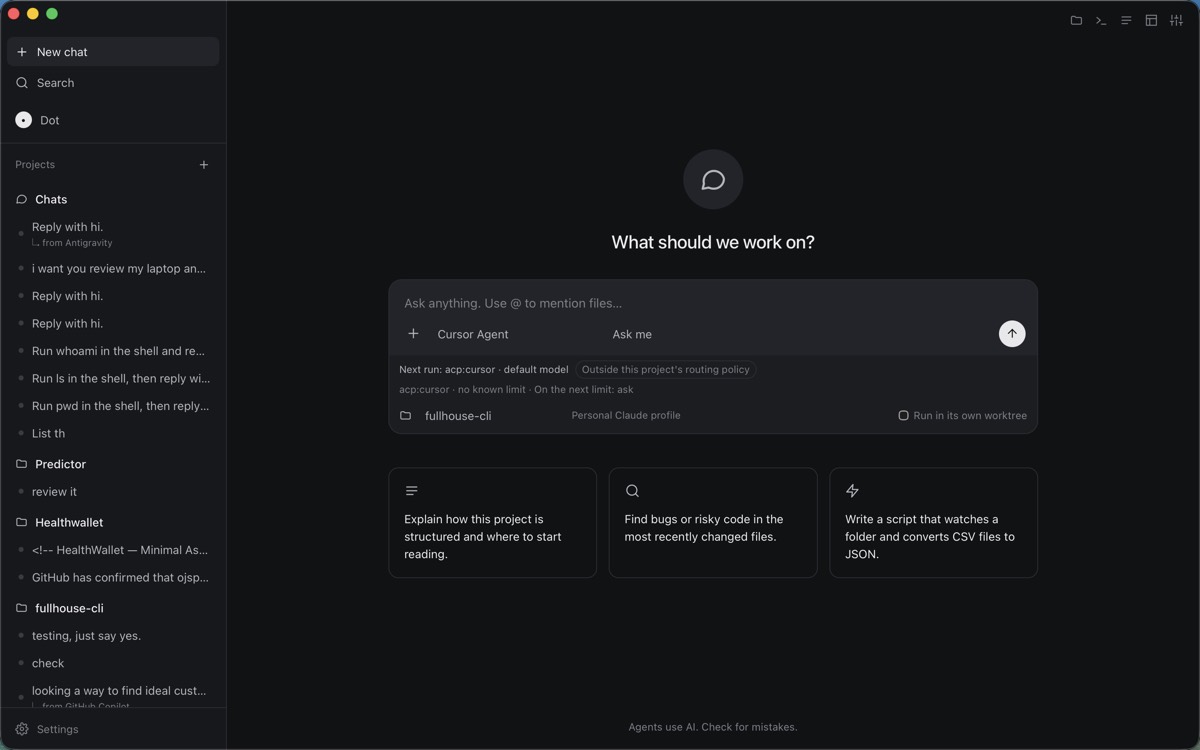Open the sliders settings icon in top toolbar

[1176, 20]
